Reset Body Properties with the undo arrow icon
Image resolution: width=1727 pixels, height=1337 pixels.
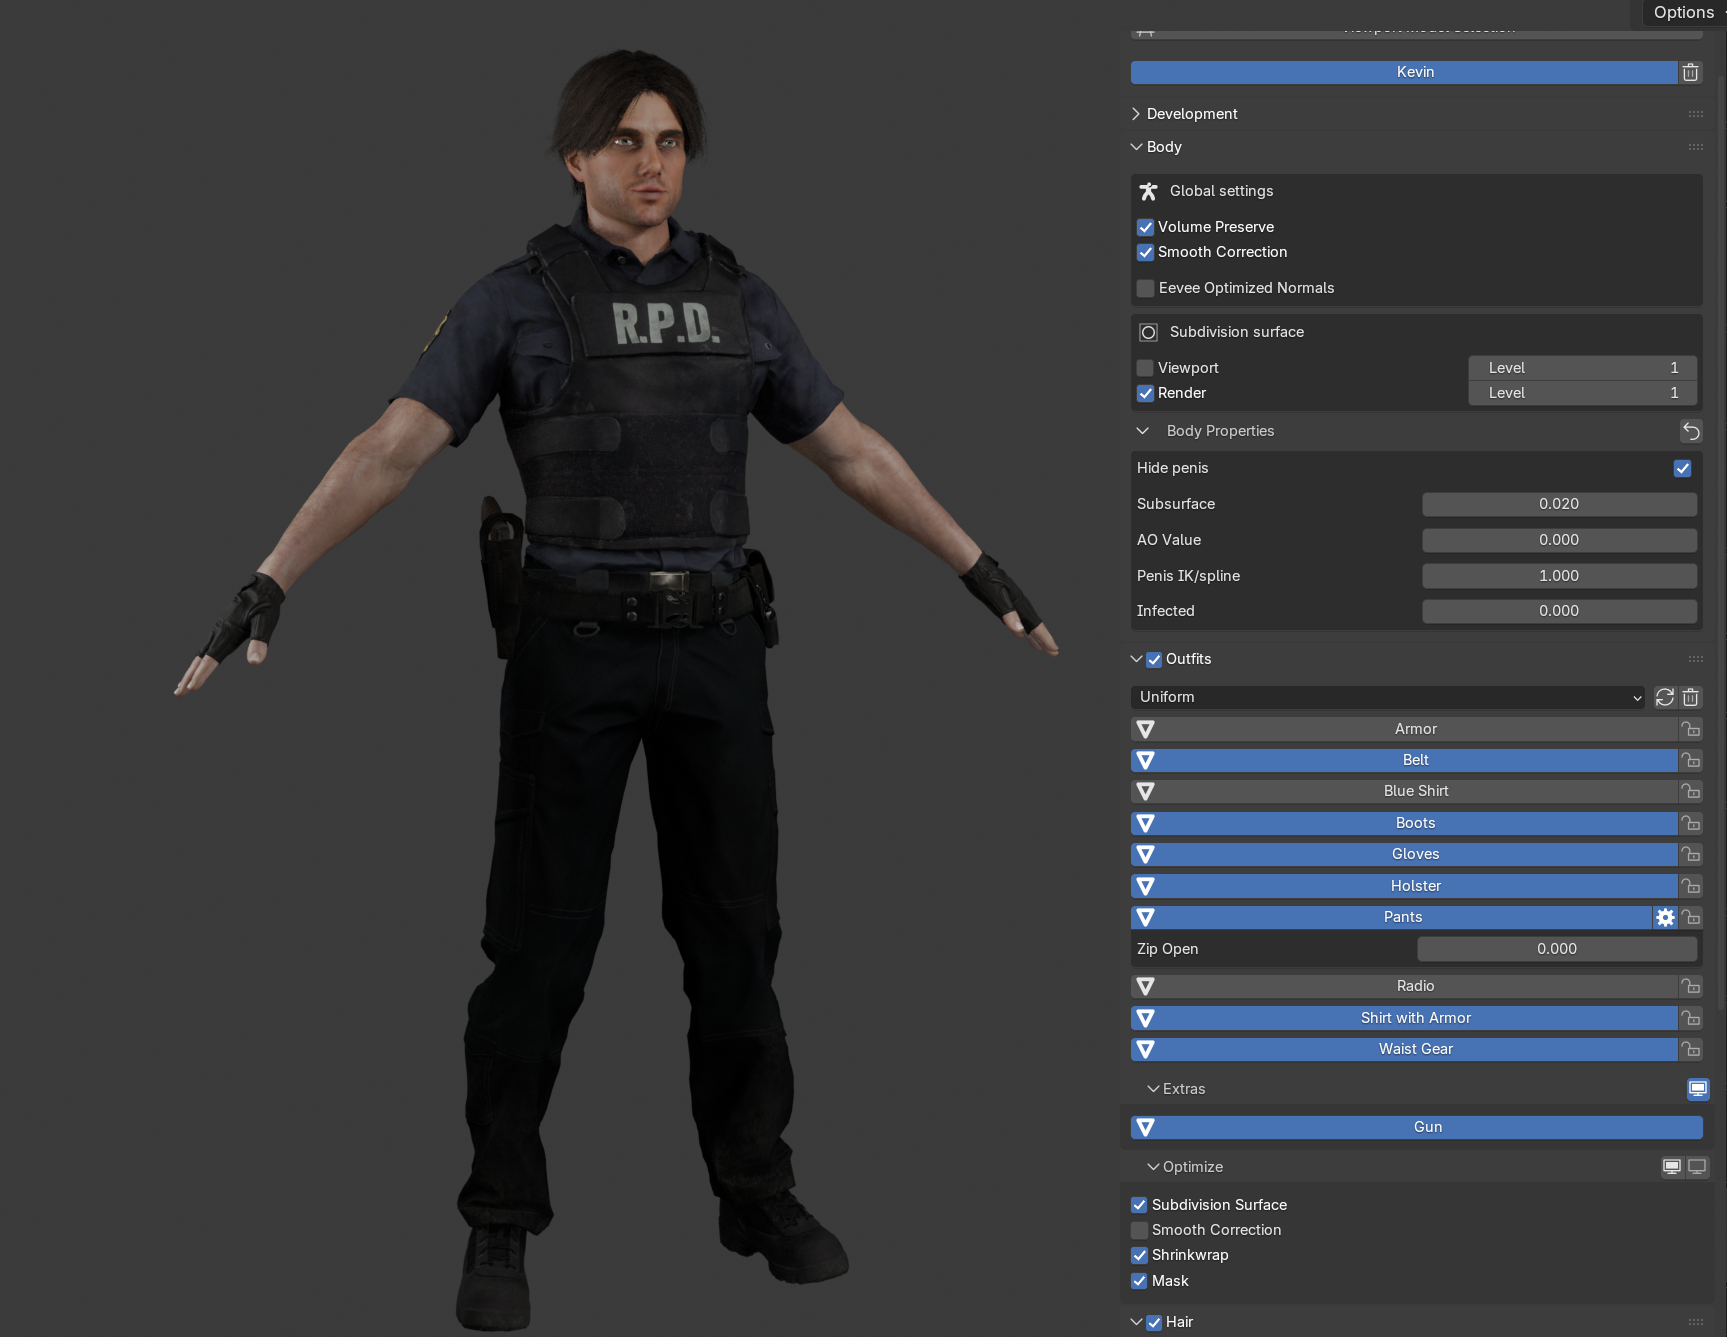click(1690, 431)
